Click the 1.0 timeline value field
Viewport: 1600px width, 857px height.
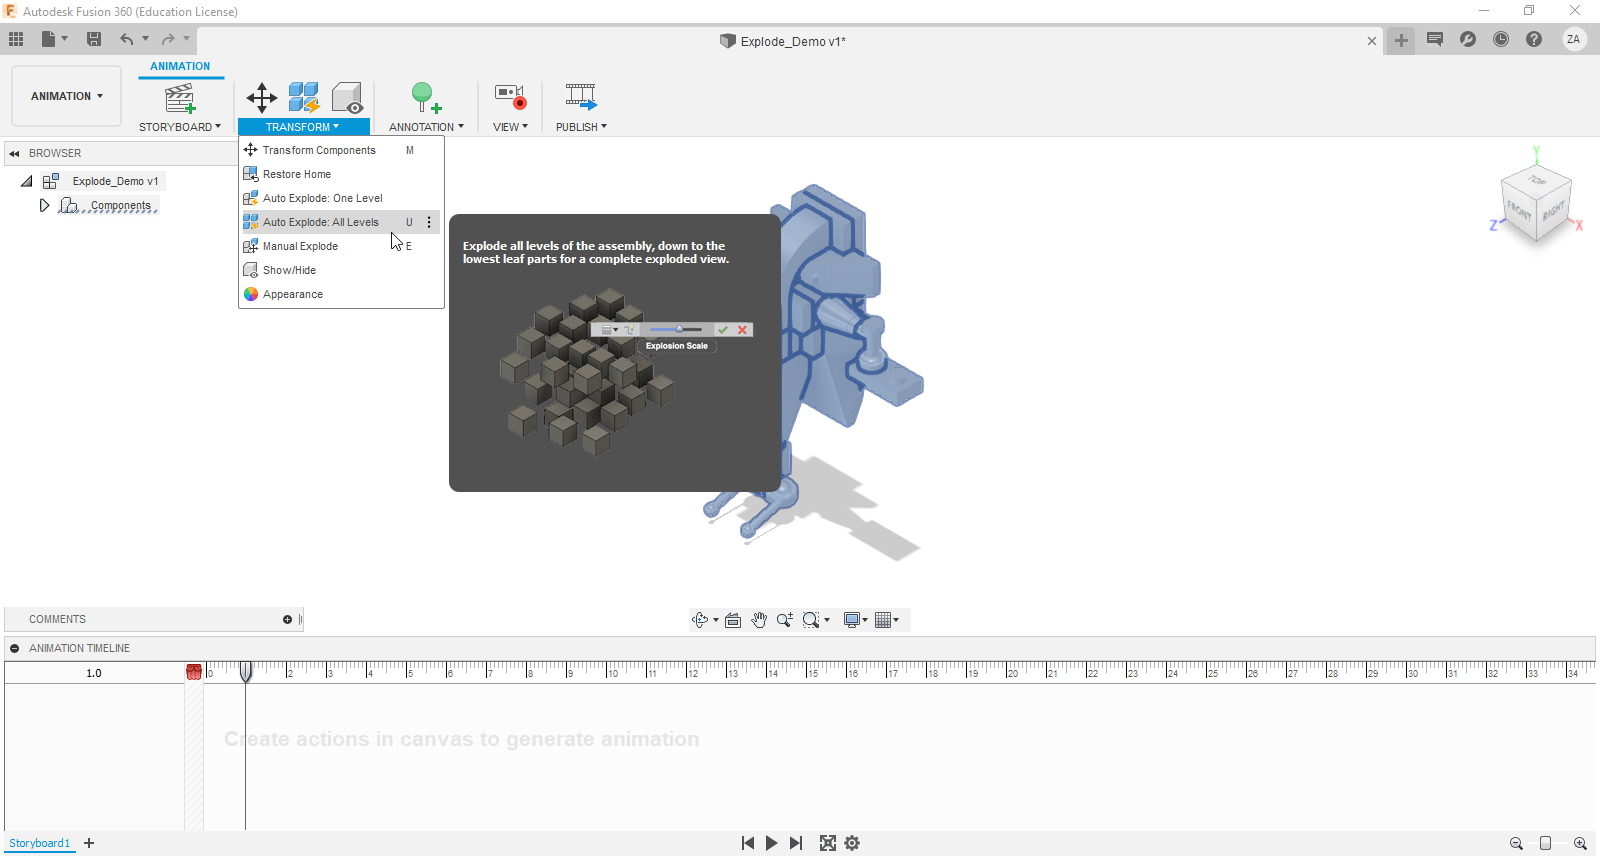coord(94,673)
